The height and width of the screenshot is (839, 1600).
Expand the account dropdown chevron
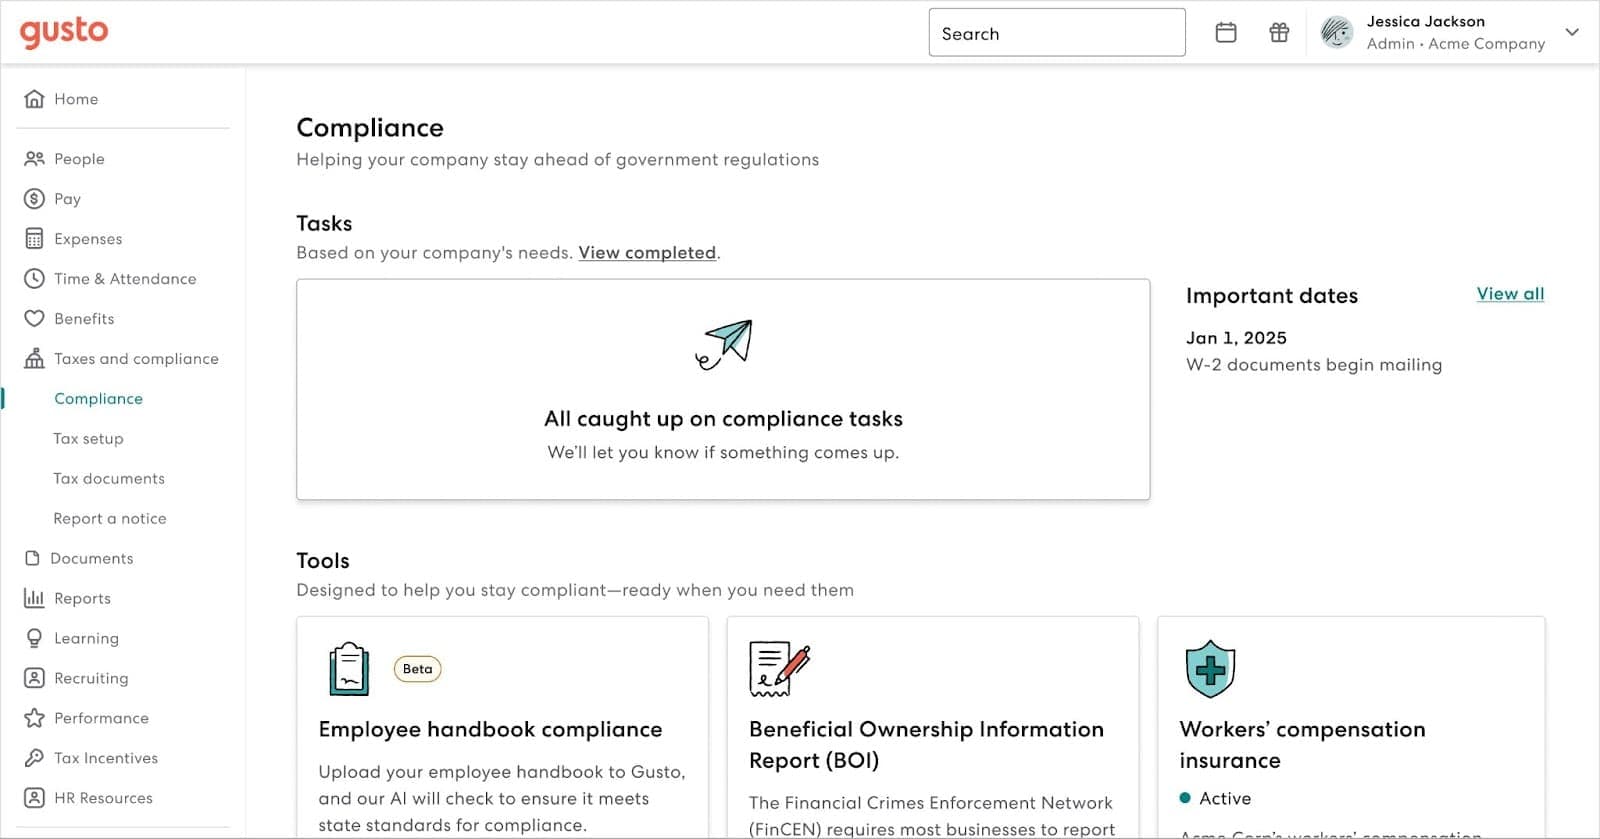tap(1572, 32)
